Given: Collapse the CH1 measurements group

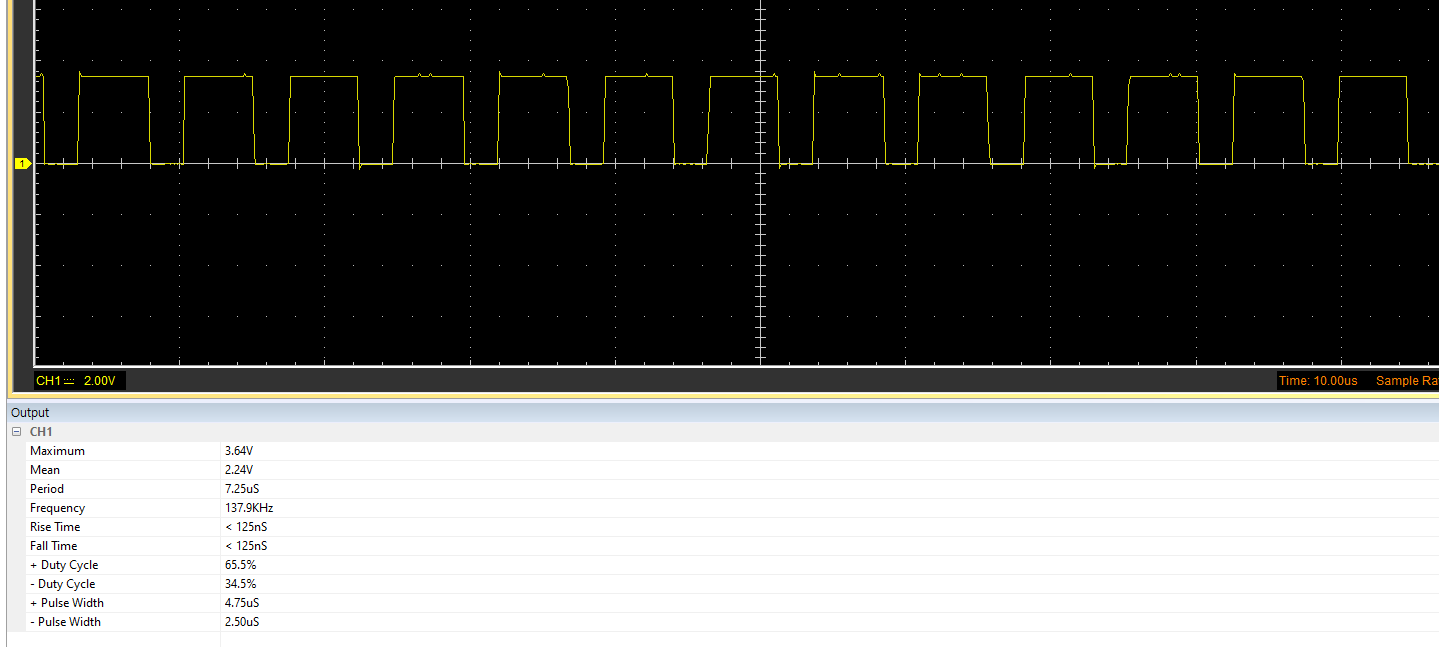Looking at the screenshot, I should coord(14,431).
